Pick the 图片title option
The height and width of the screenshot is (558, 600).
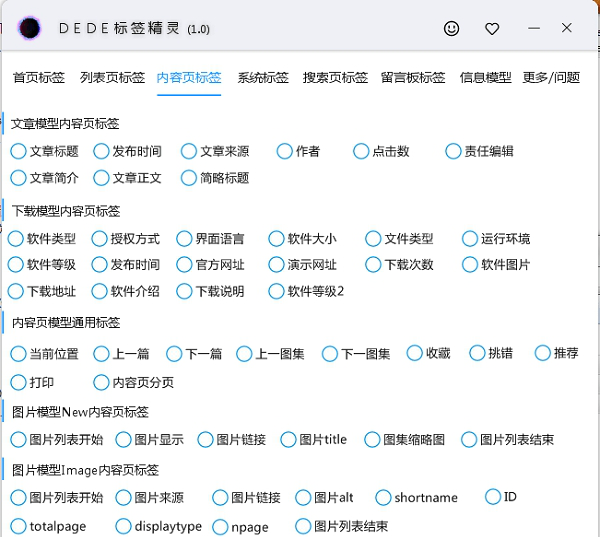(x=288, y=440)
